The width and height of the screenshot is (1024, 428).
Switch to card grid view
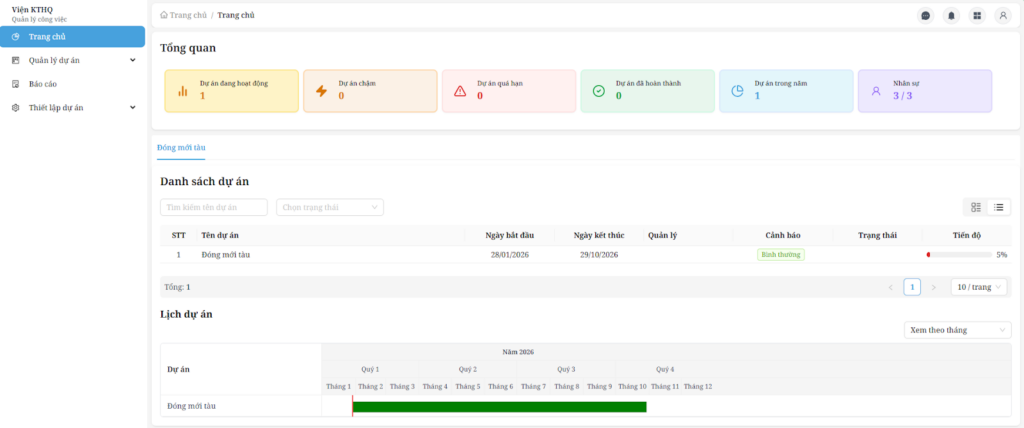(976, 207)
